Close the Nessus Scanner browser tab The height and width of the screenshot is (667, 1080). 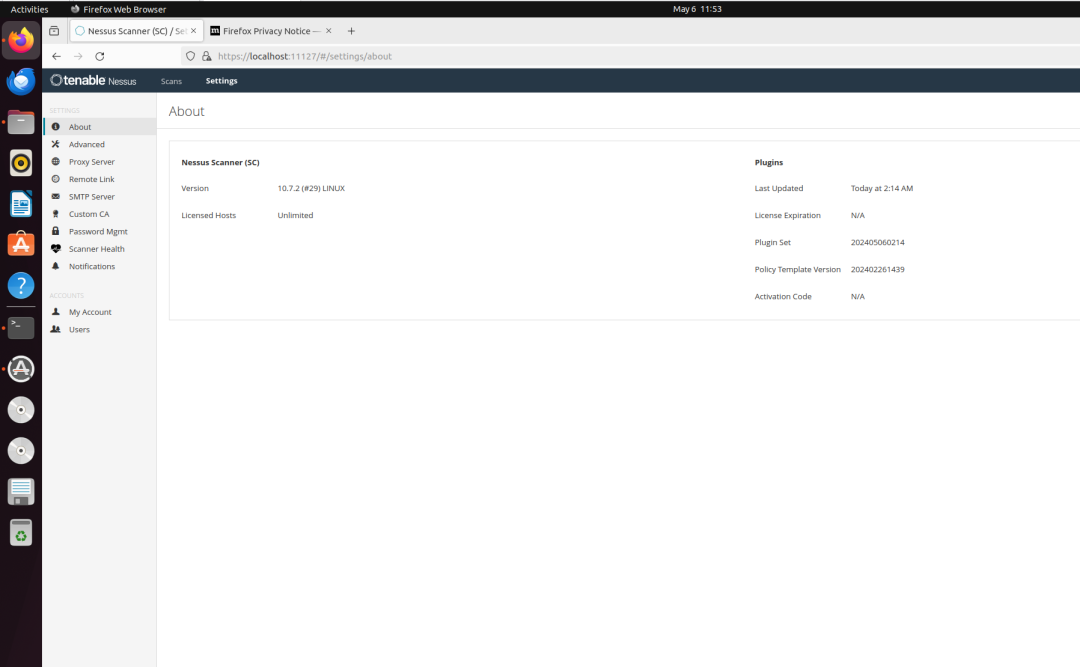pyautogui.click(x=194, y=31)
